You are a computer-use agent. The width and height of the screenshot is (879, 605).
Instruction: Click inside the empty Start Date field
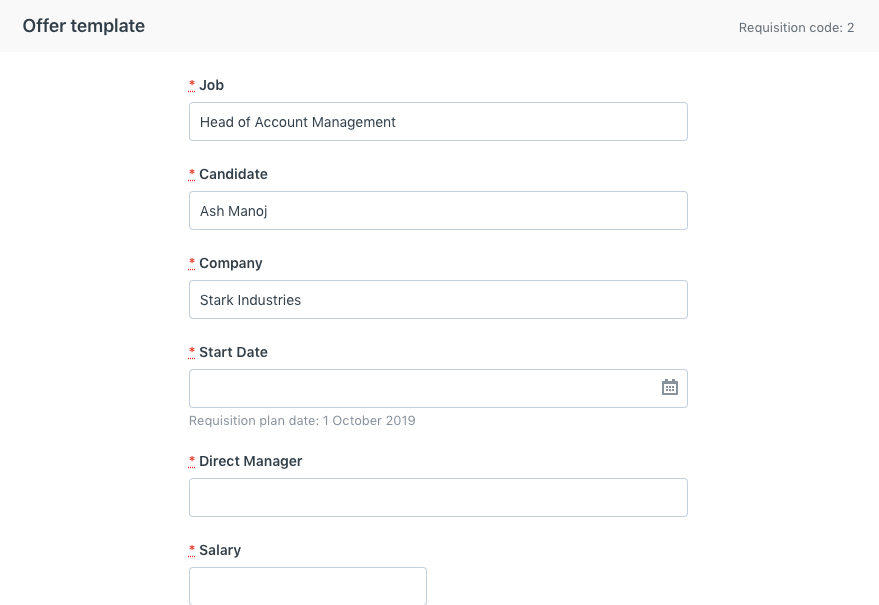pos(420,388)
